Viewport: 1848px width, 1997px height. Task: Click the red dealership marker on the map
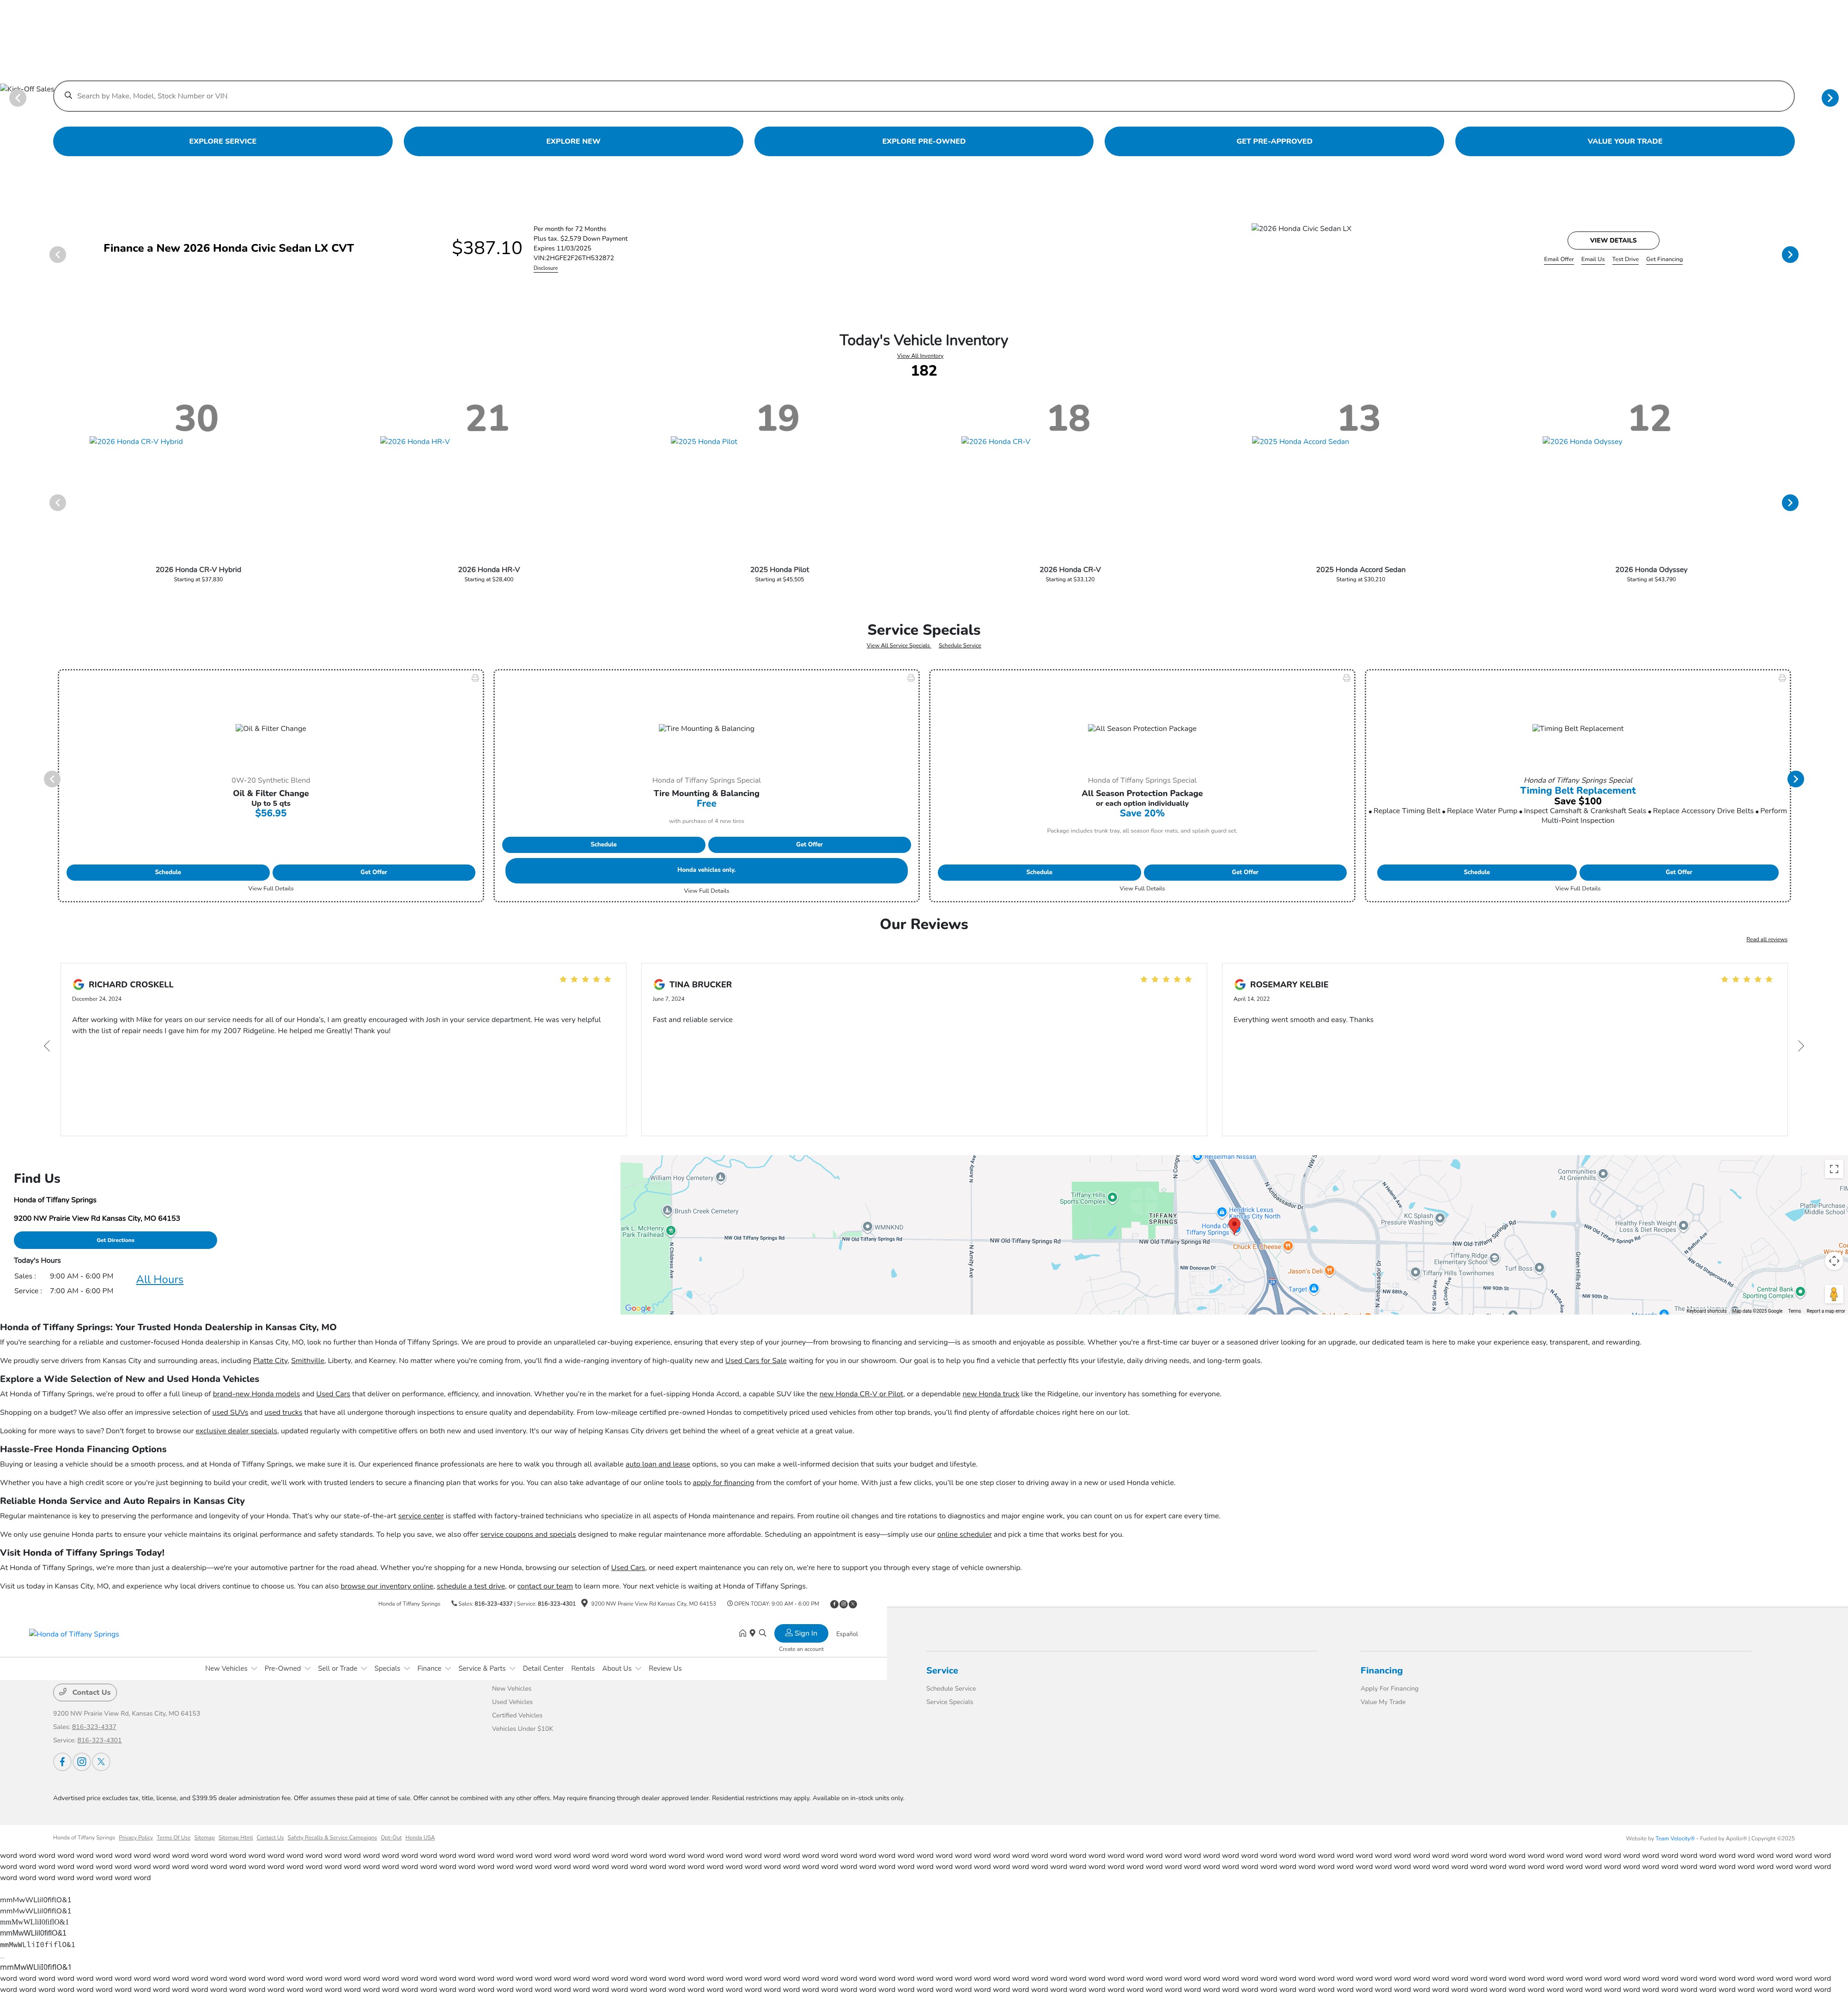click(1234, 1226)
